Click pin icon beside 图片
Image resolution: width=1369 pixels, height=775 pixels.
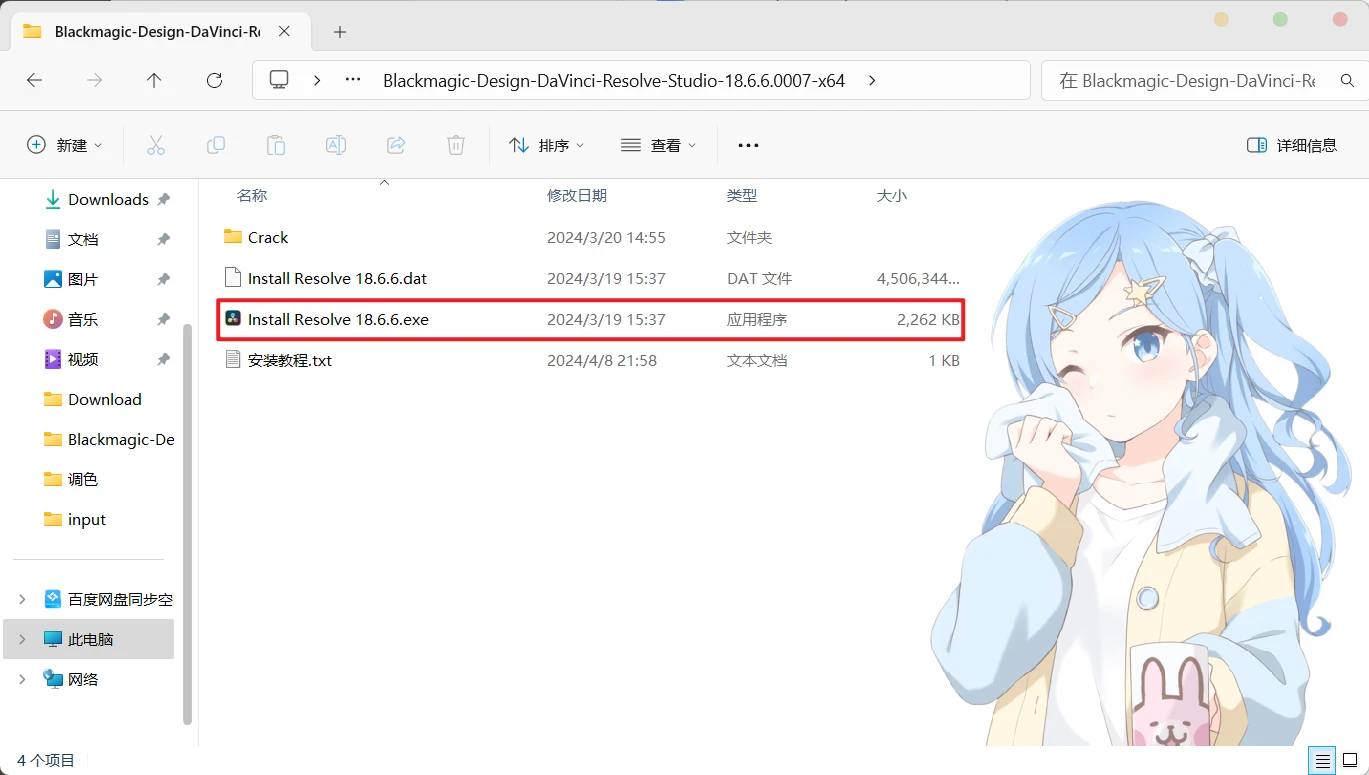point(163,279)
